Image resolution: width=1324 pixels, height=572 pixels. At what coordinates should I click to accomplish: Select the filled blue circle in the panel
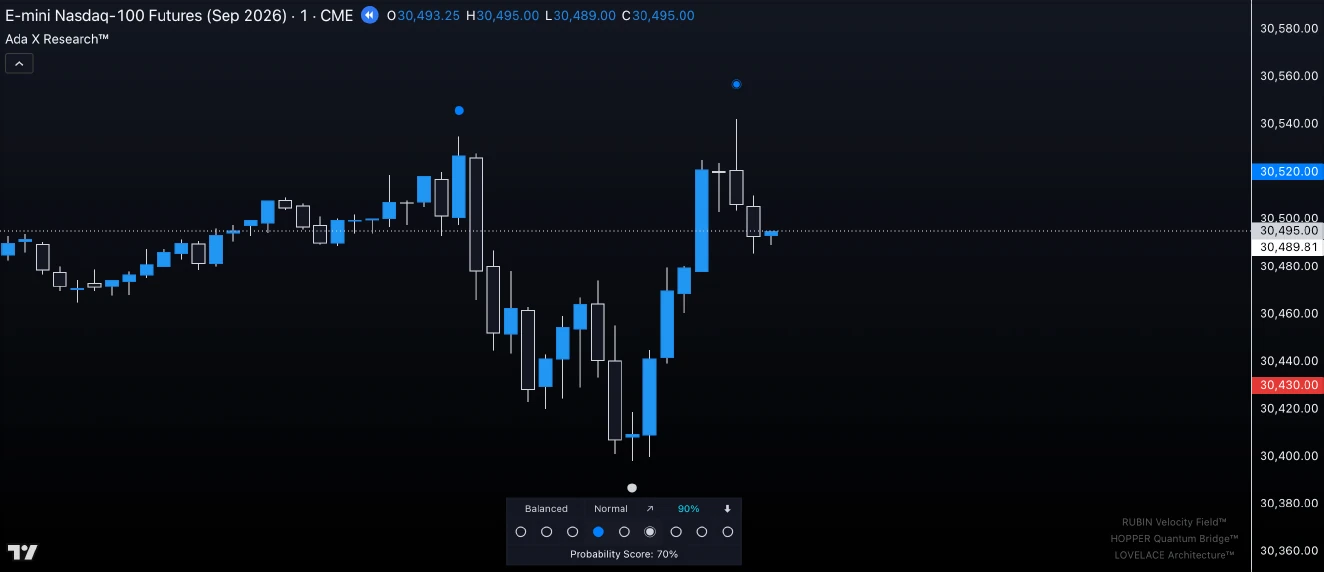pyautogui.click(x=598, y=532)
